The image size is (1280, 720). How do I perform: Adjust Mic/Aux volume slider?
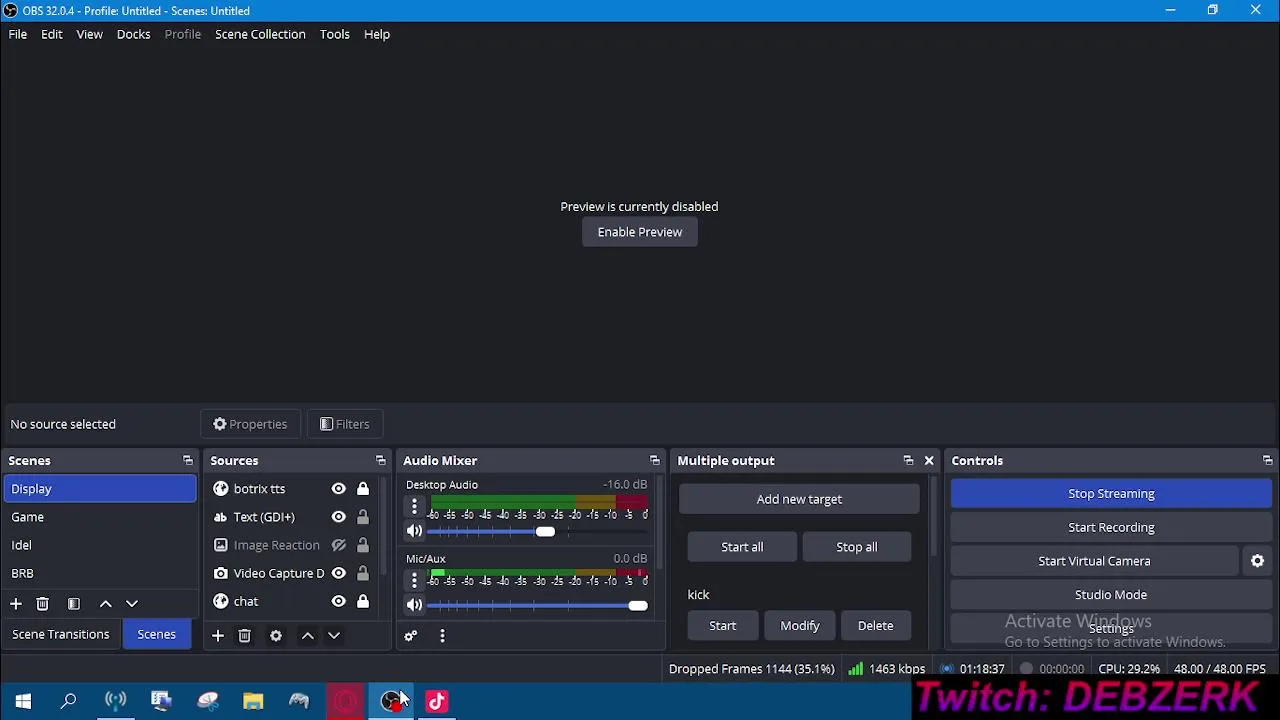(637, 605)
